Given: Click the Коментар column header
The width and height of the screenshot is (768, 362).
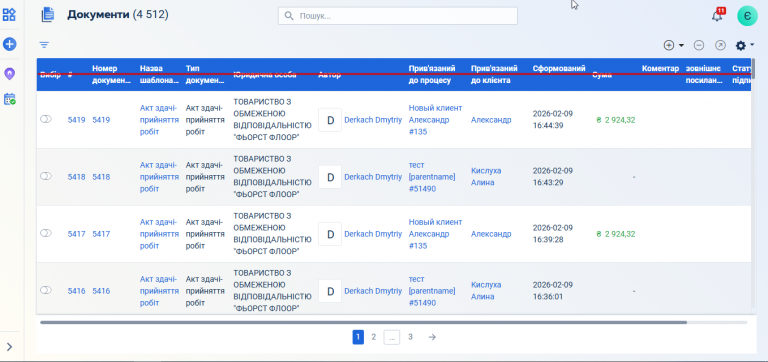Looking at the screenshot, I should (660, 69).
